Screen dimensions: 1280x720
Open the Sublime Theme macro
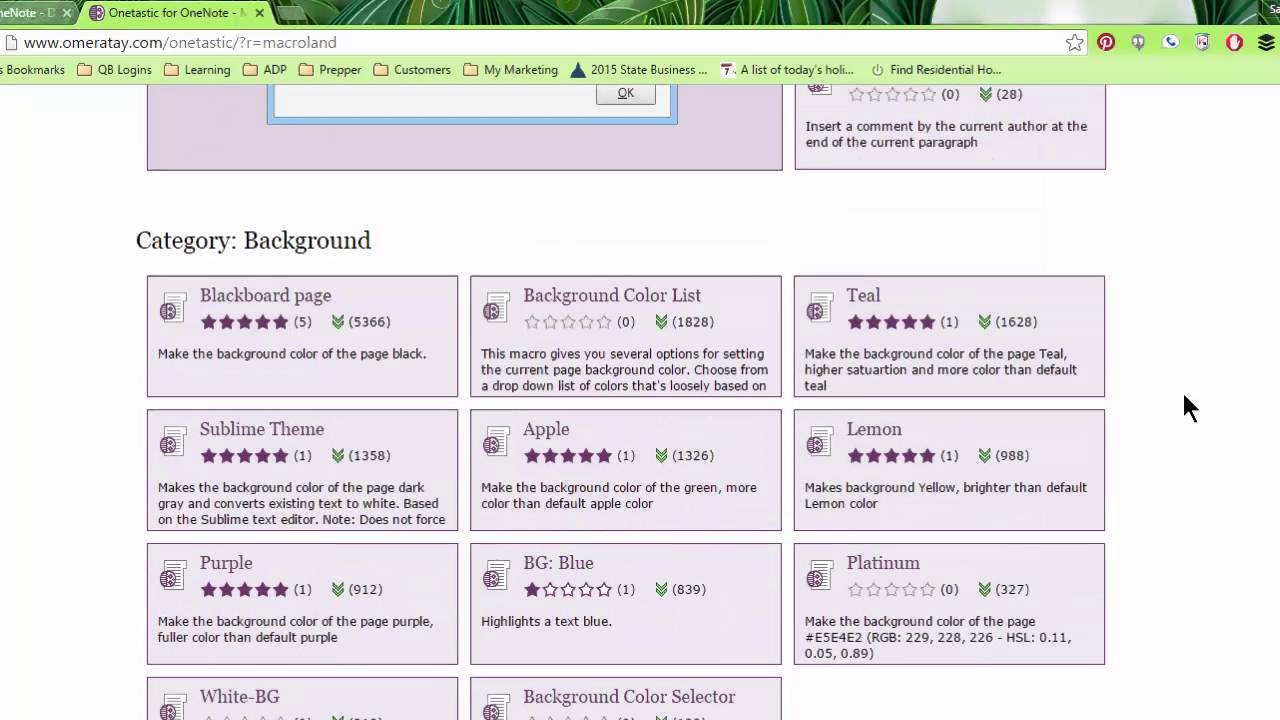pos(261,429)
